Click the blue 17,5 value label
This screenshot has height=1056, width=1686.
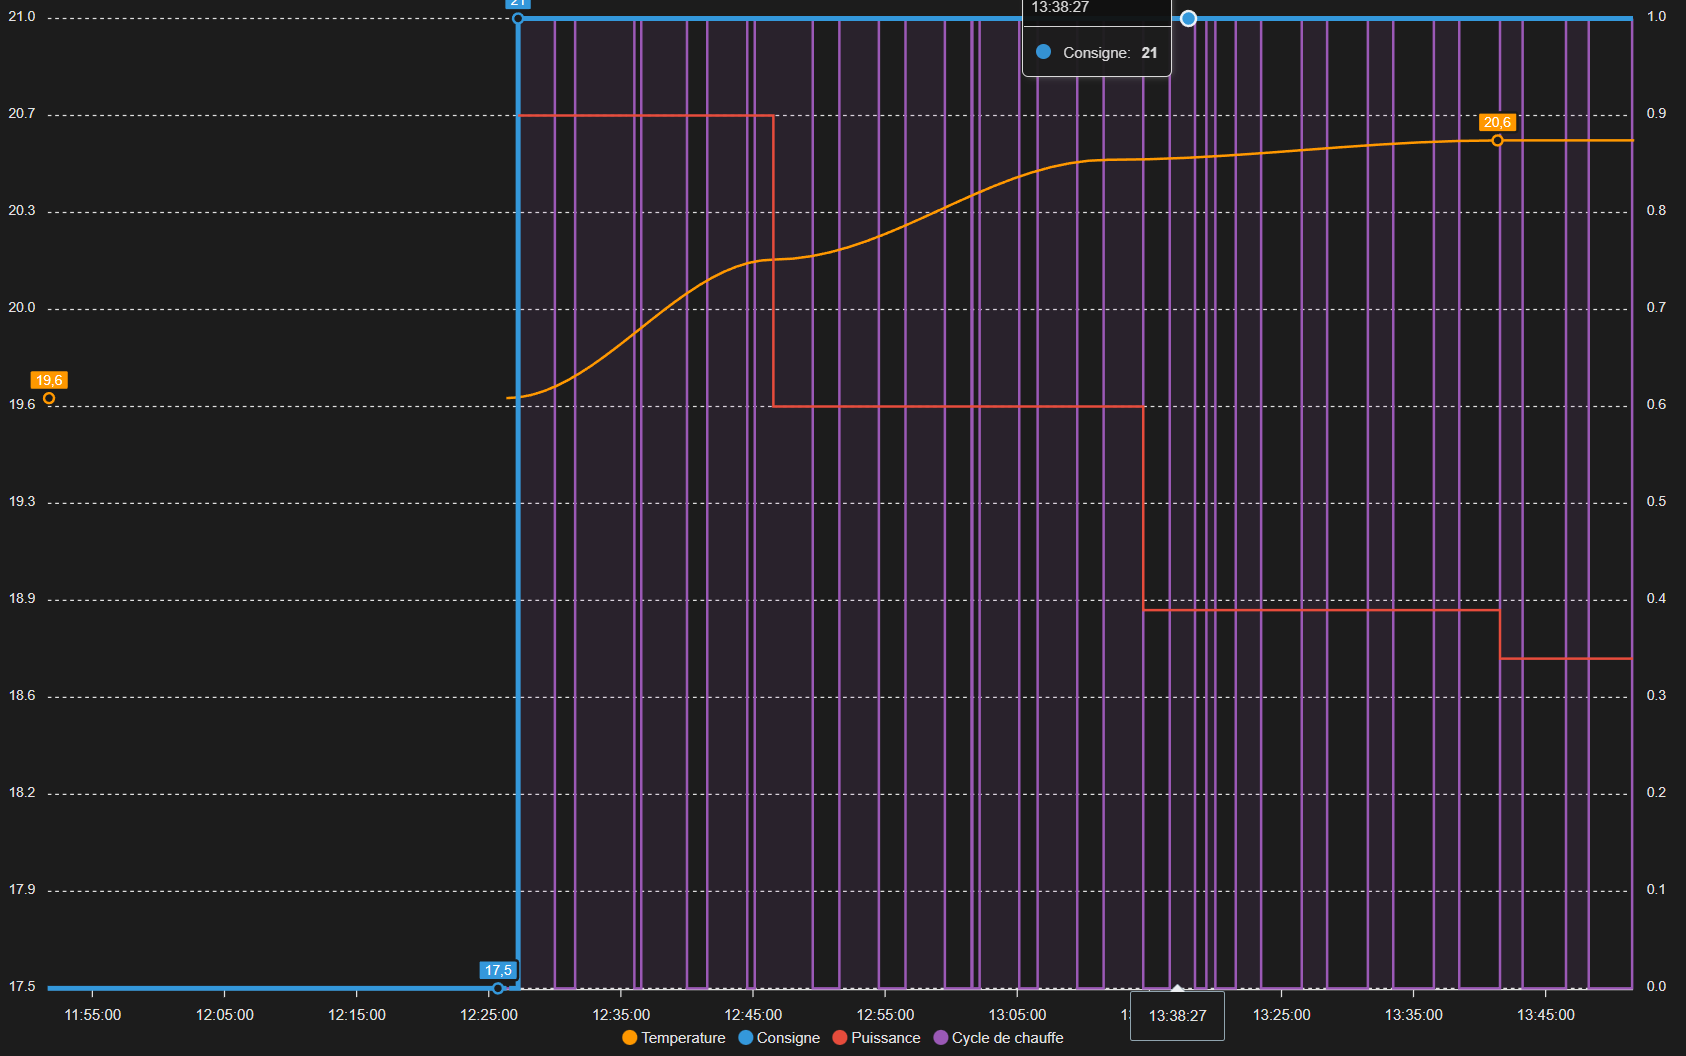(x=498, y=970)
